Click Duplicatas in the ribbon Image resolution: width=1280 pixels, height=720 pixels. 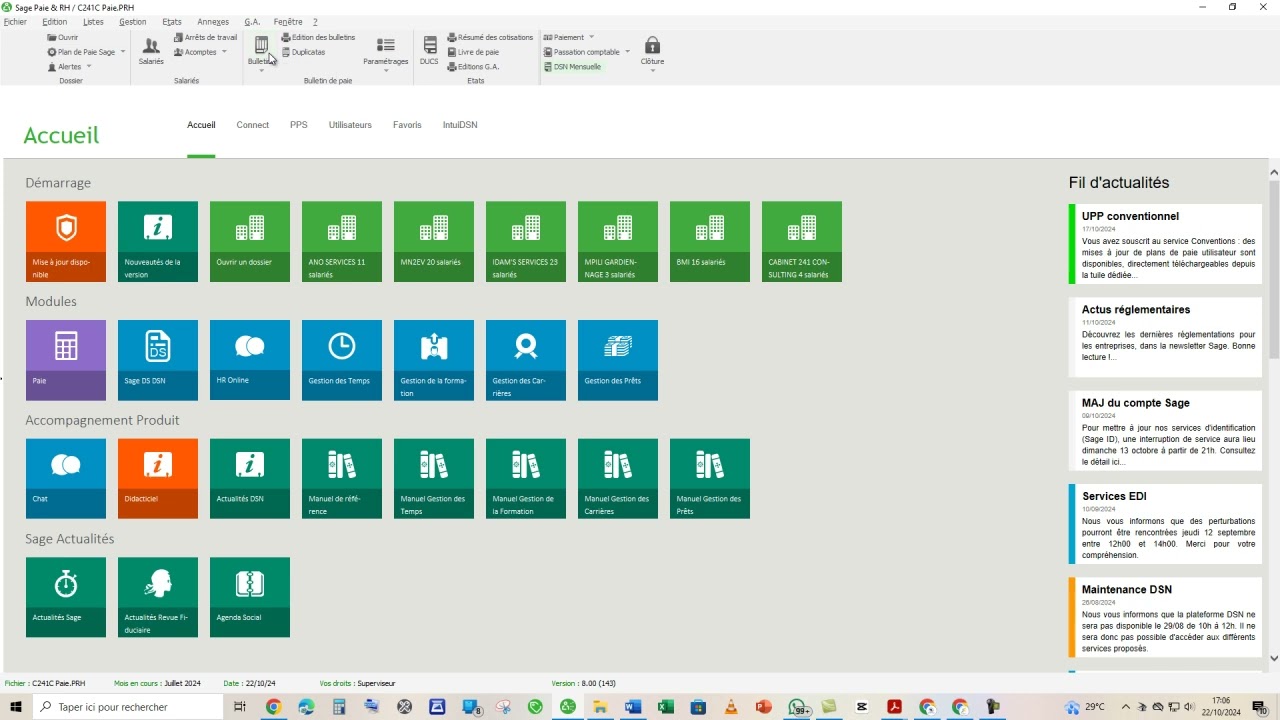click(303, 52)
